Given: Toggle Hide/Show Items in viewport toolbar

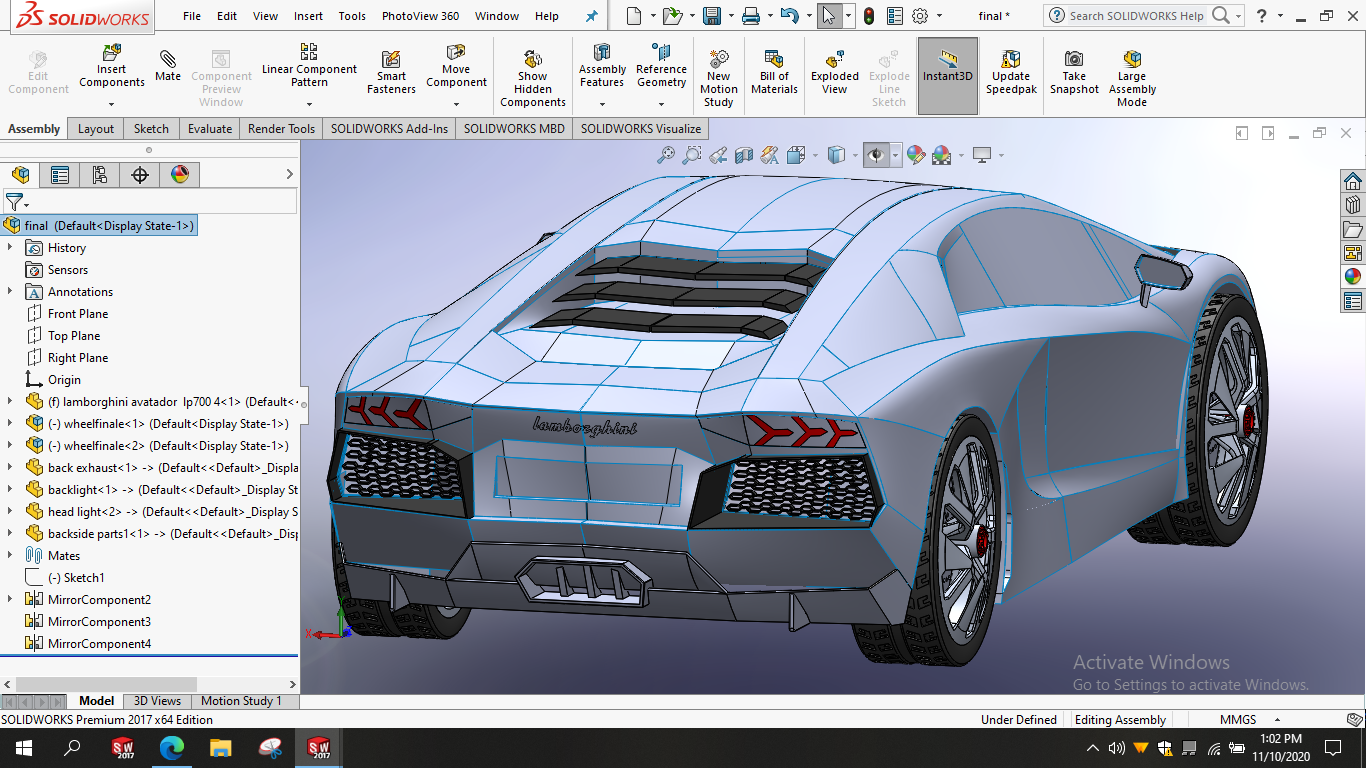Looking at the screenshot, I should click(876, 155).
